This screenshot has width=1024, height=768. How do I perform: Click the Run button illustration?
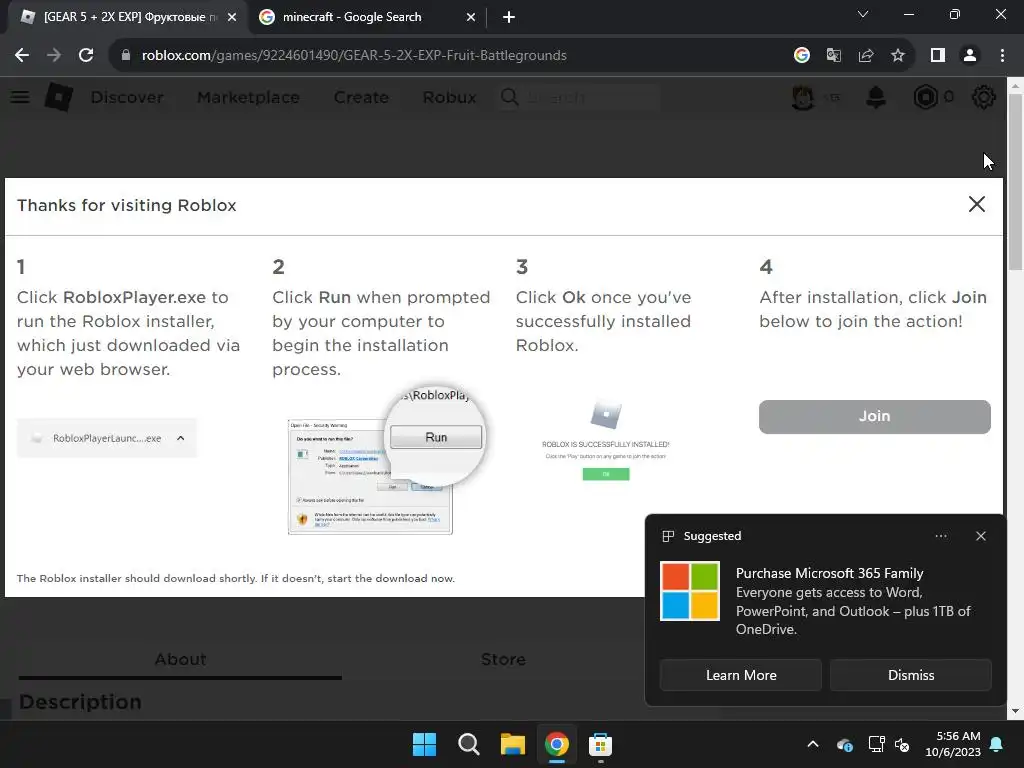pos(436,437)
